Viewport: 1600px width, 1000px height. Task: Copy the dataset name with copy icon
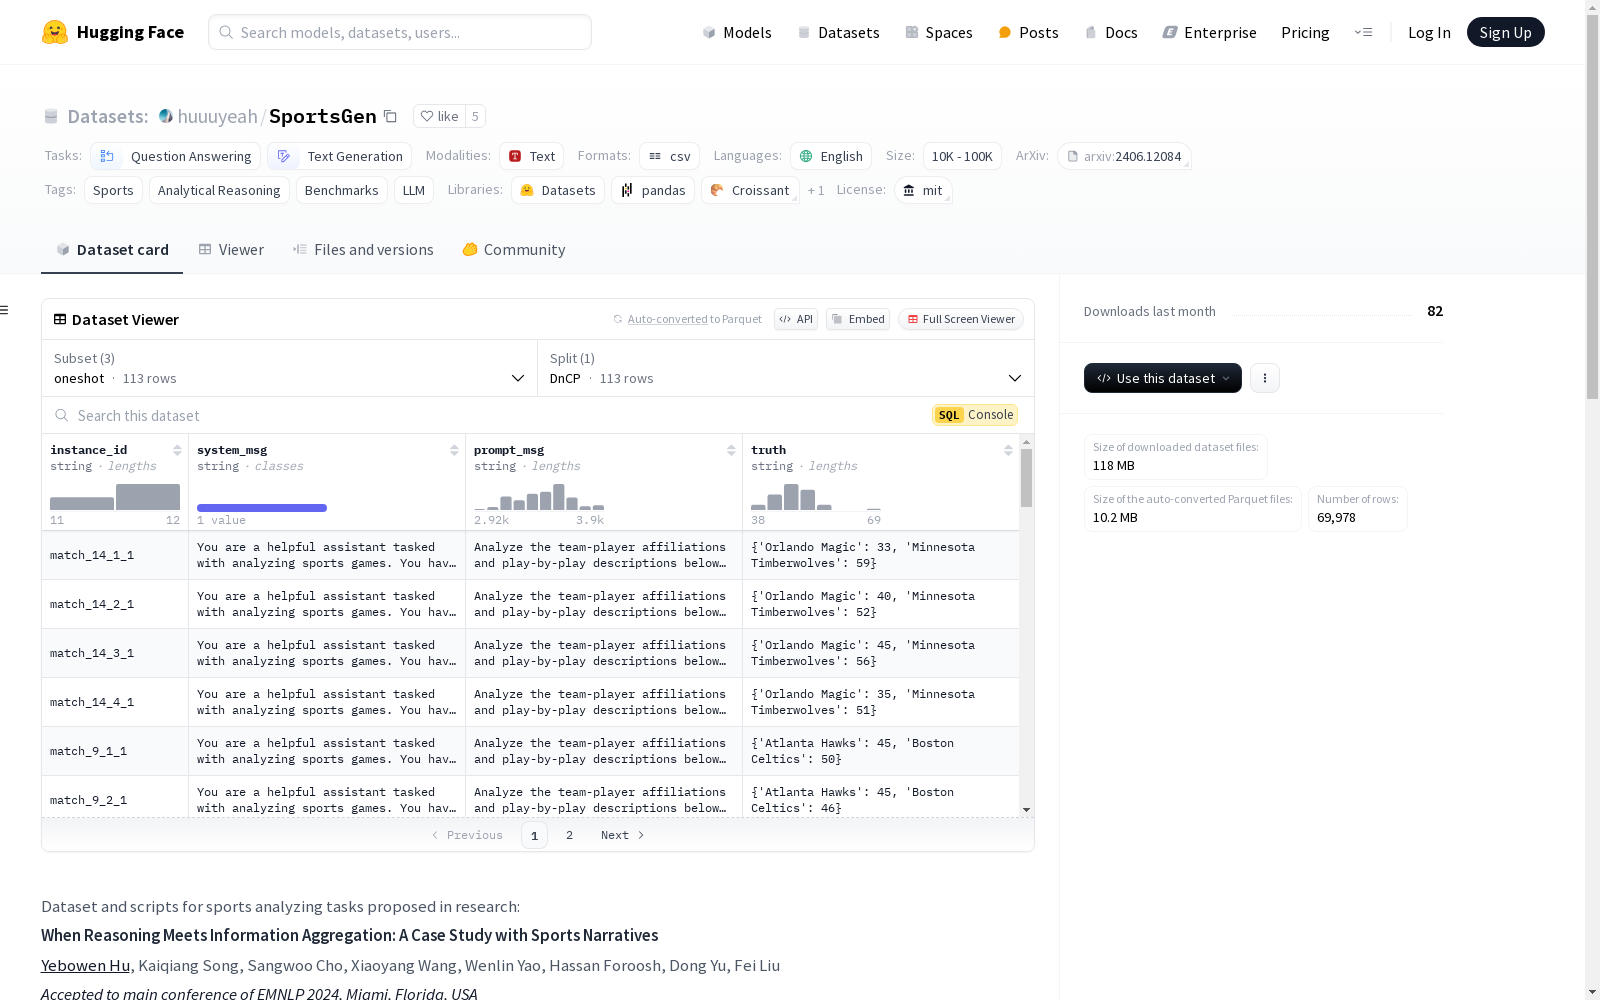(x=391, y=116)
